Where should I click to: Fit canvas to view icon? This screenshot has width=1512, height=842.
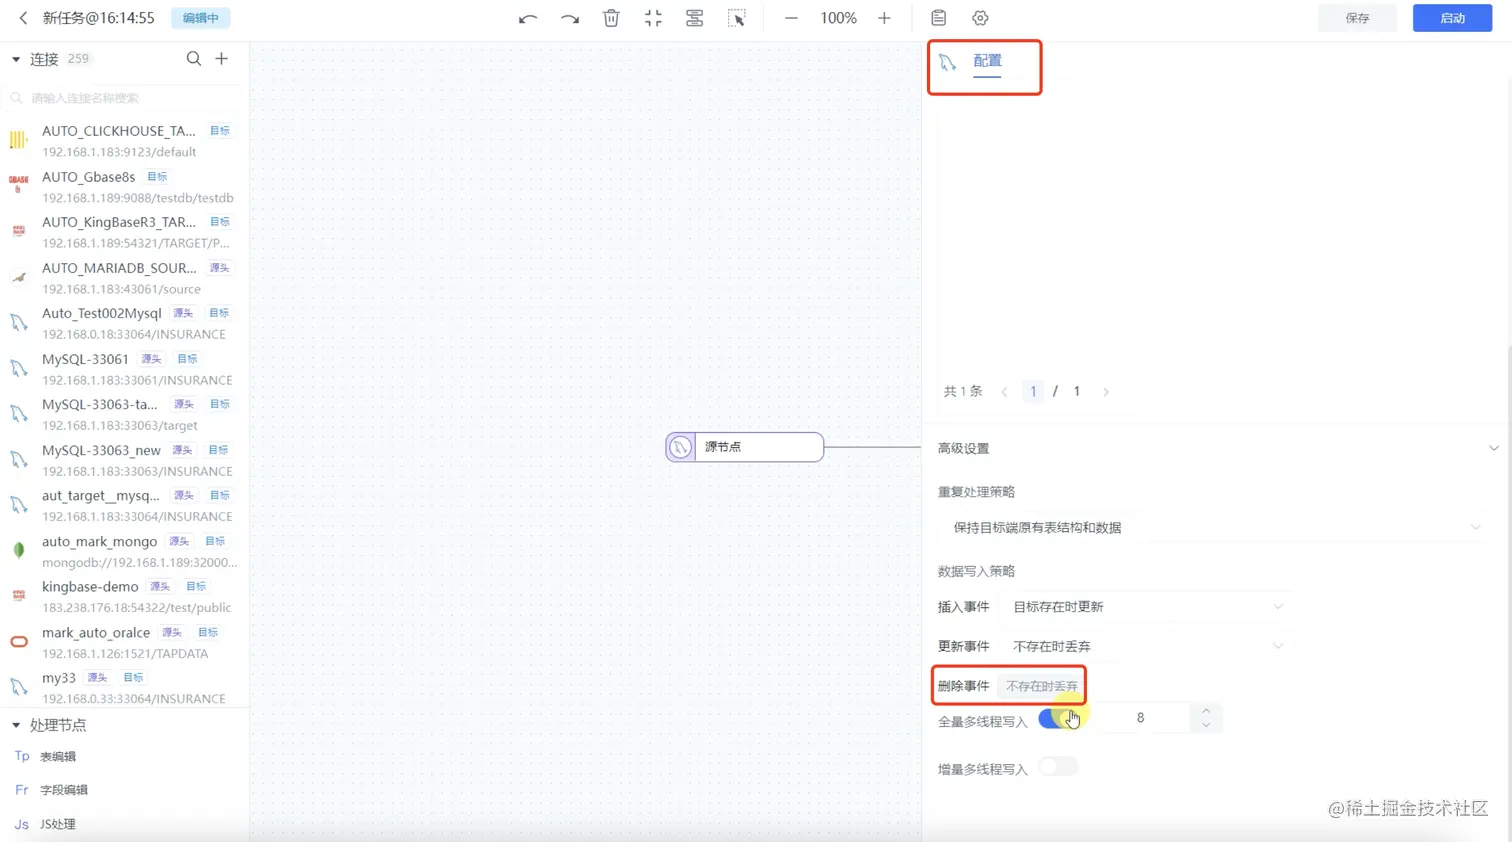tap(653, 18)
